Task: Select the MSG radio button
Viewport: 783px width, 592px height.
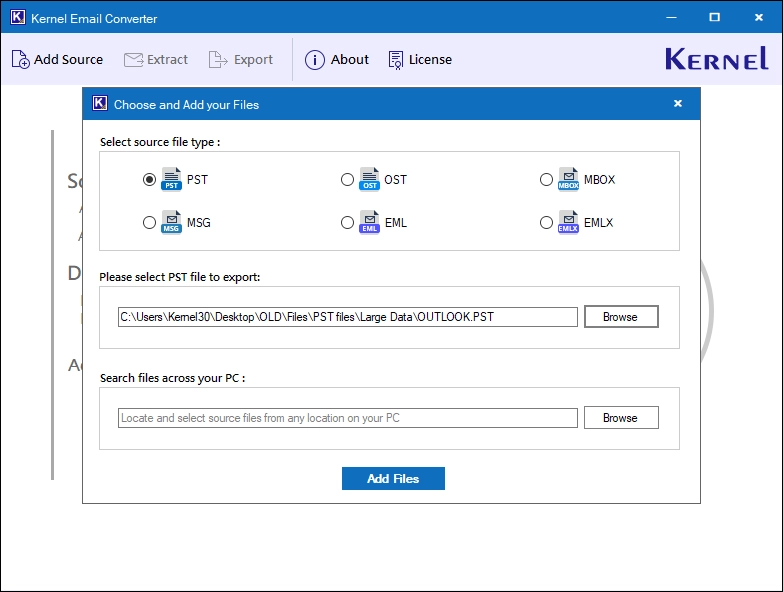Action: (x=149, y=223)
